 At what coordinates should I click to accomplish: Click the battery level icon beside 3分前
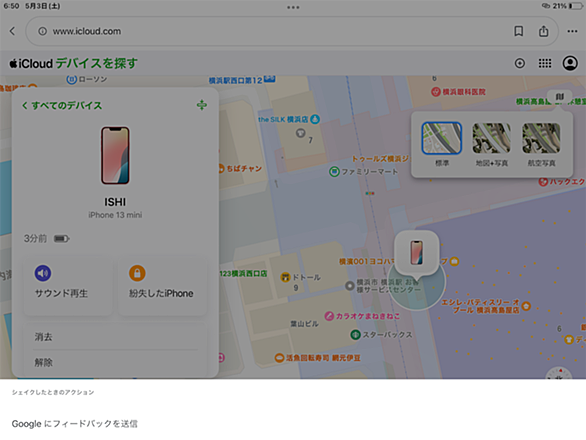coord(62,239)
